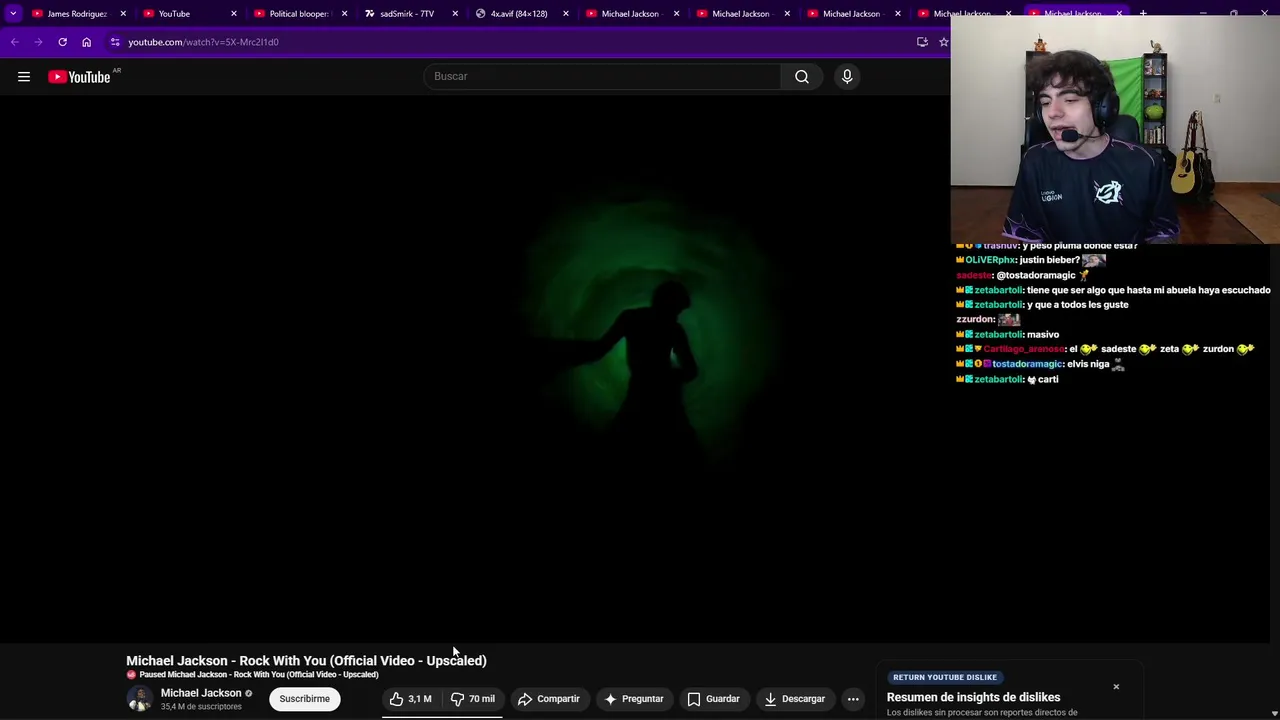This screenshot has width=1280, height=720.
Task: Start voice search with microphone icon
Action: click(x=847, y=76)
